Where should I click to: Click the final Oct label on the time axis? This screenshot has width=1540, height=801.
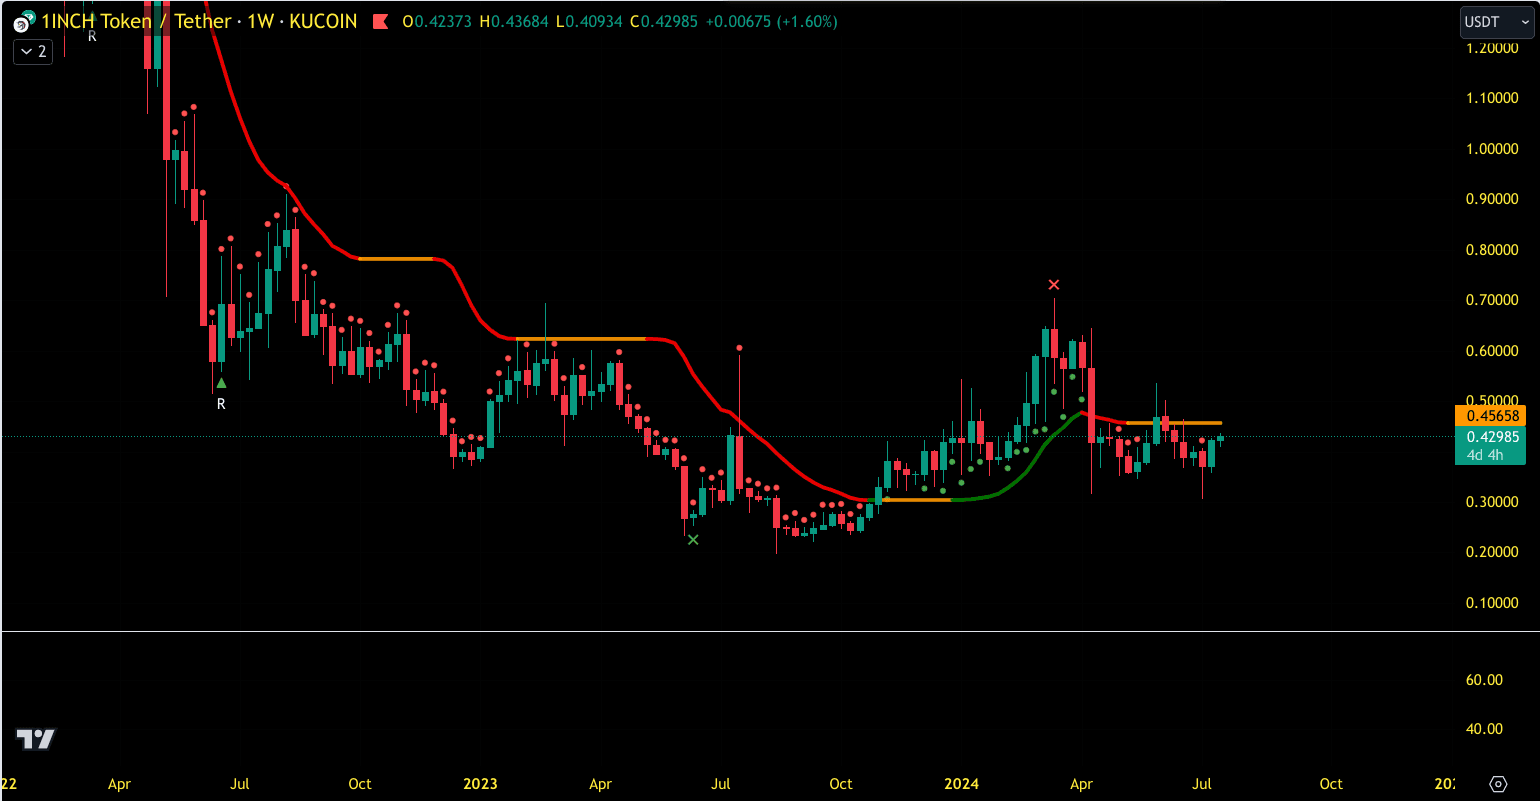point(1331,784)
